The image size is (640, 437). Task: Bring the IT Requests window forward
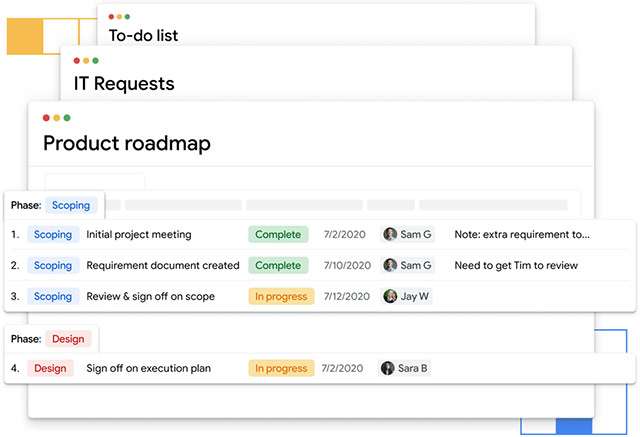(x=124, y=84)
